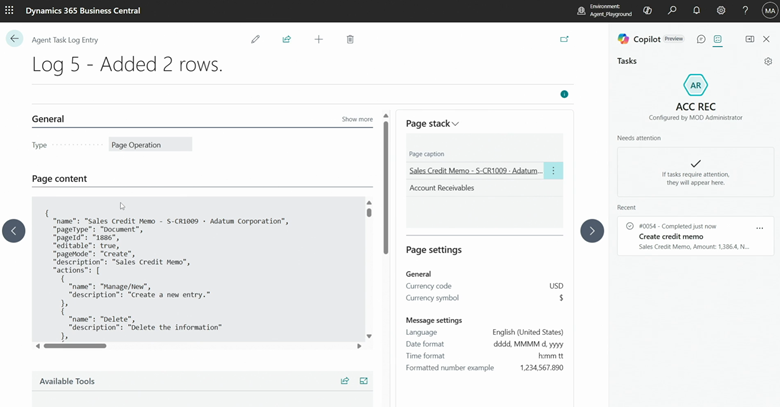Screen dimensions: 780x407
Task: Select the Copilot tasks icon
Action: [717, 39]
